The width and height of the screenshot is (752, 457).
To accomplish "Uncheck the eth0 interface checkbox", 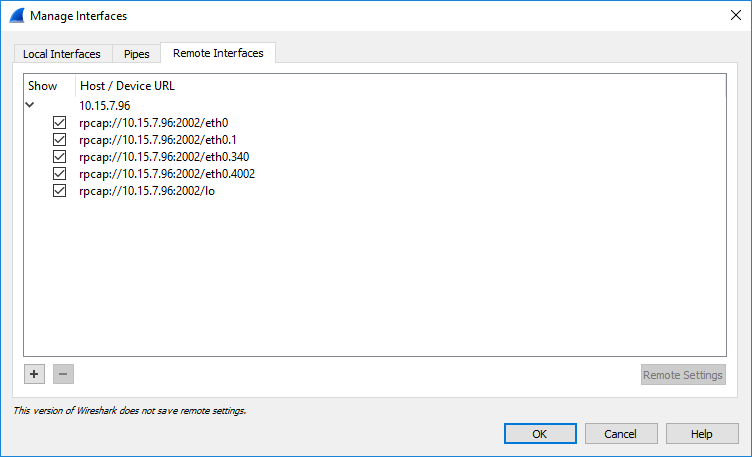I will click(x=59, y=123).
